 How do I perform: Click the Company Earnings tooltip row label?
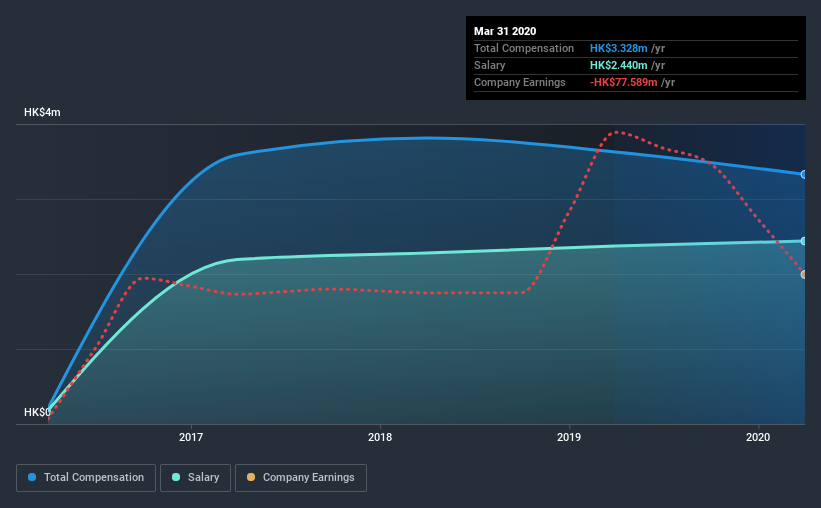tap(519, 82)
